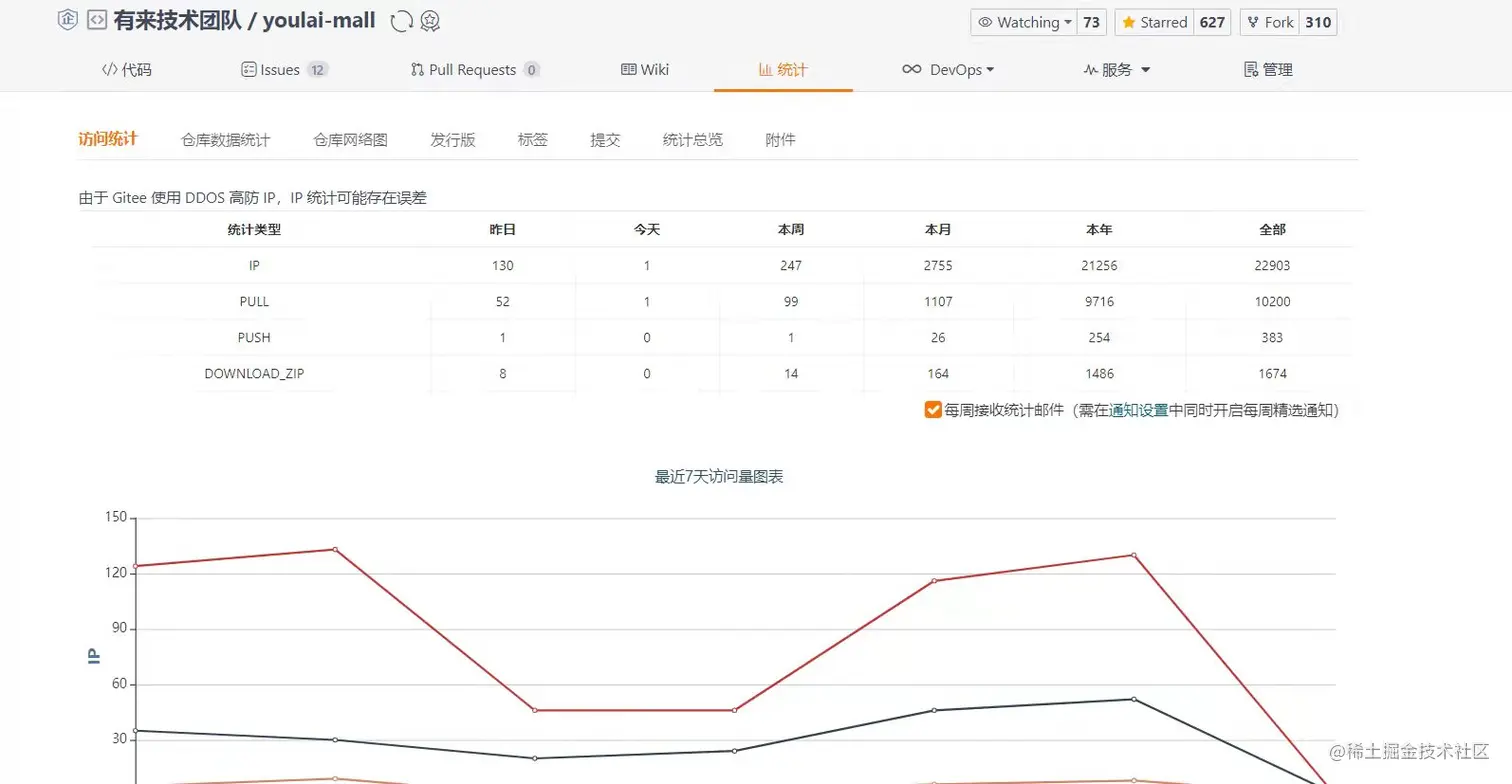Click the sync icon next to youlai-mall
Viewport: 1512px width, 784px height.
tap(401, 21)
